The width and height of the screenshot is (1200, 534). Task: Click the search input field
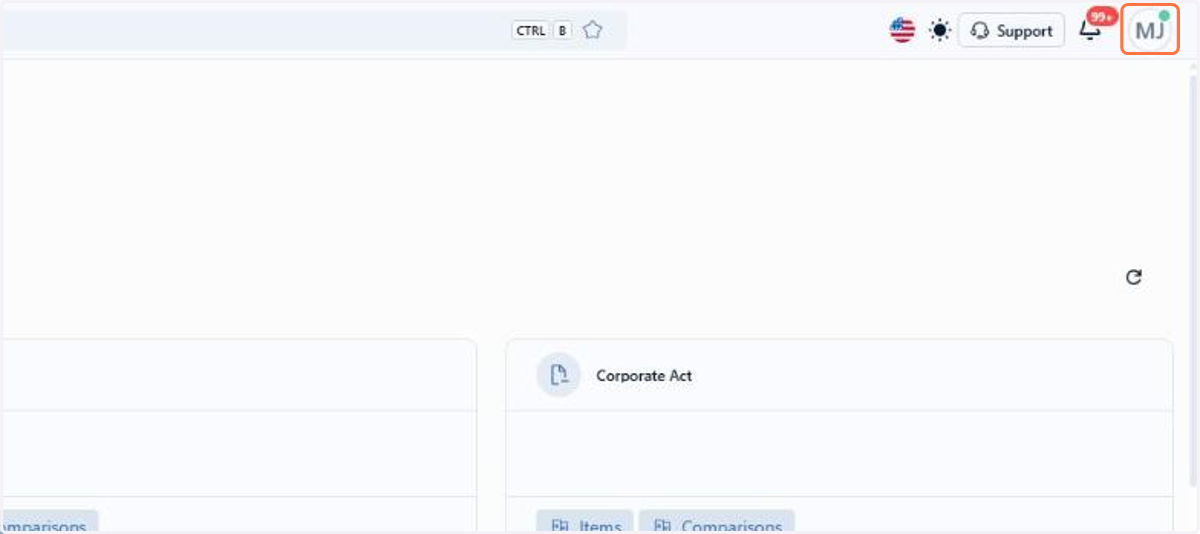pyautogui.click(x=313, y=30)
